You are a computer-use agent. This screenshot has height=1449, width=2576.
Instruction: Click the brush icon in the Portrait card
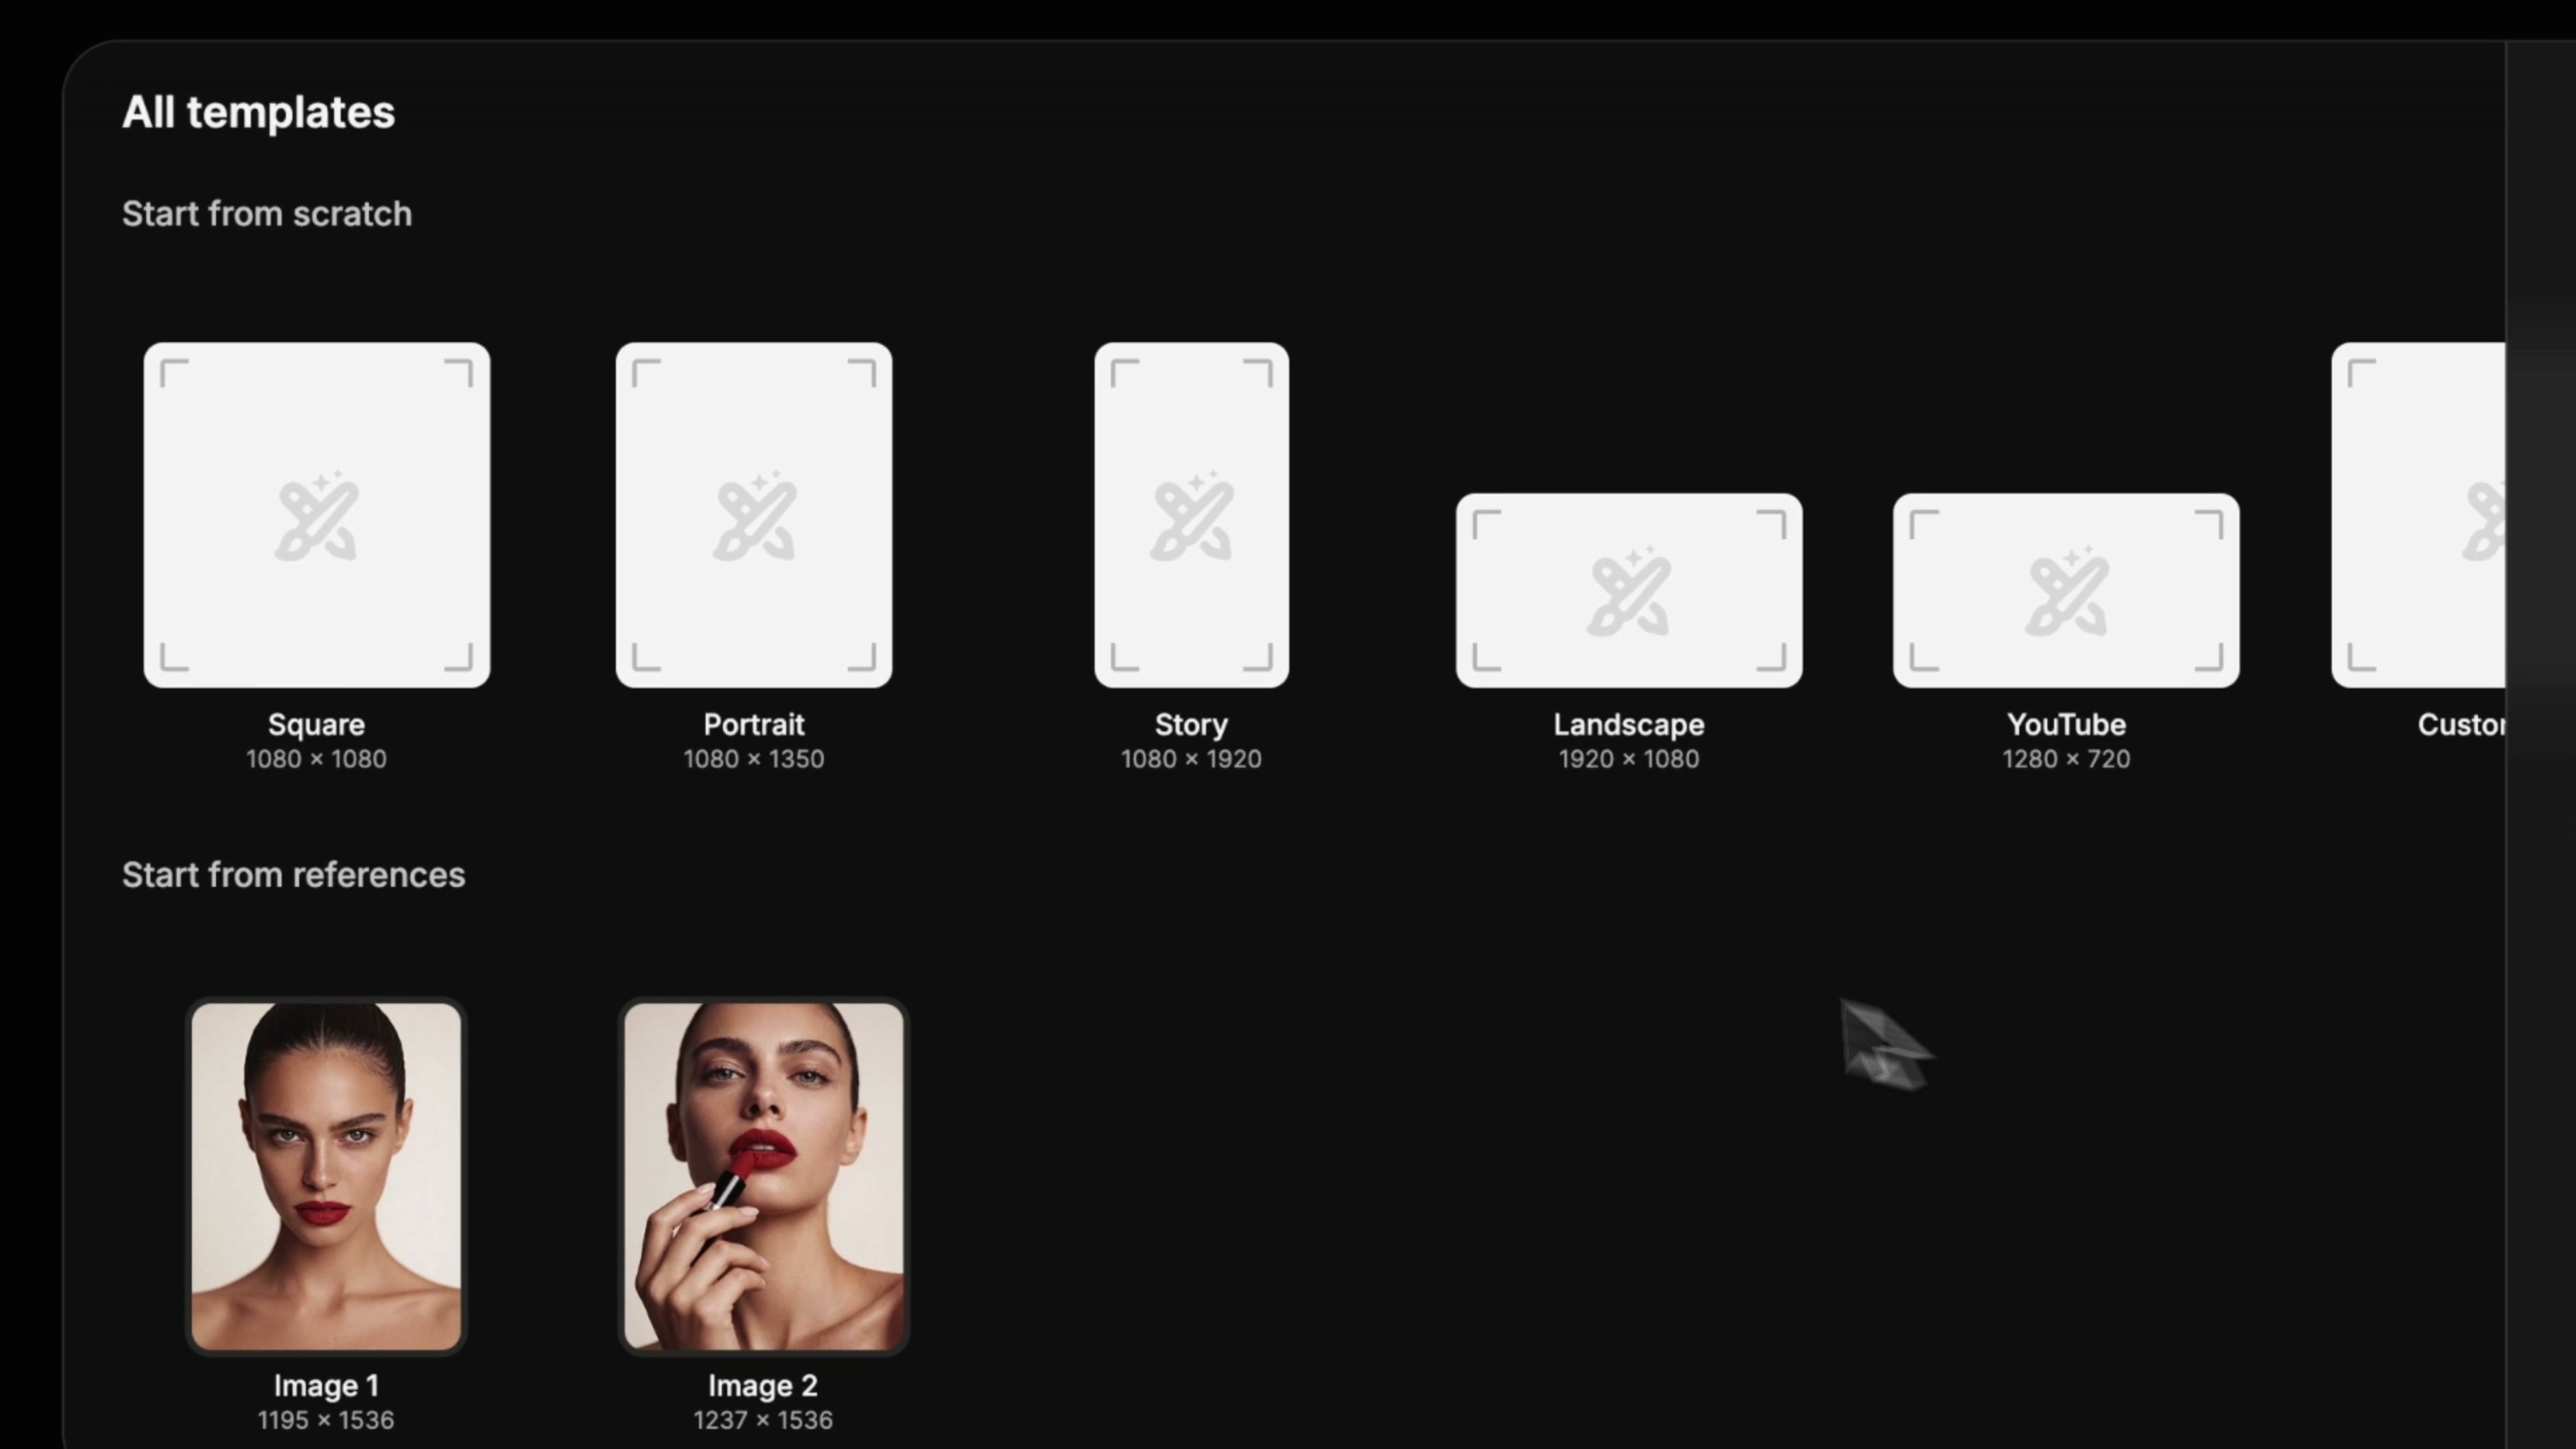click(754, 516)
